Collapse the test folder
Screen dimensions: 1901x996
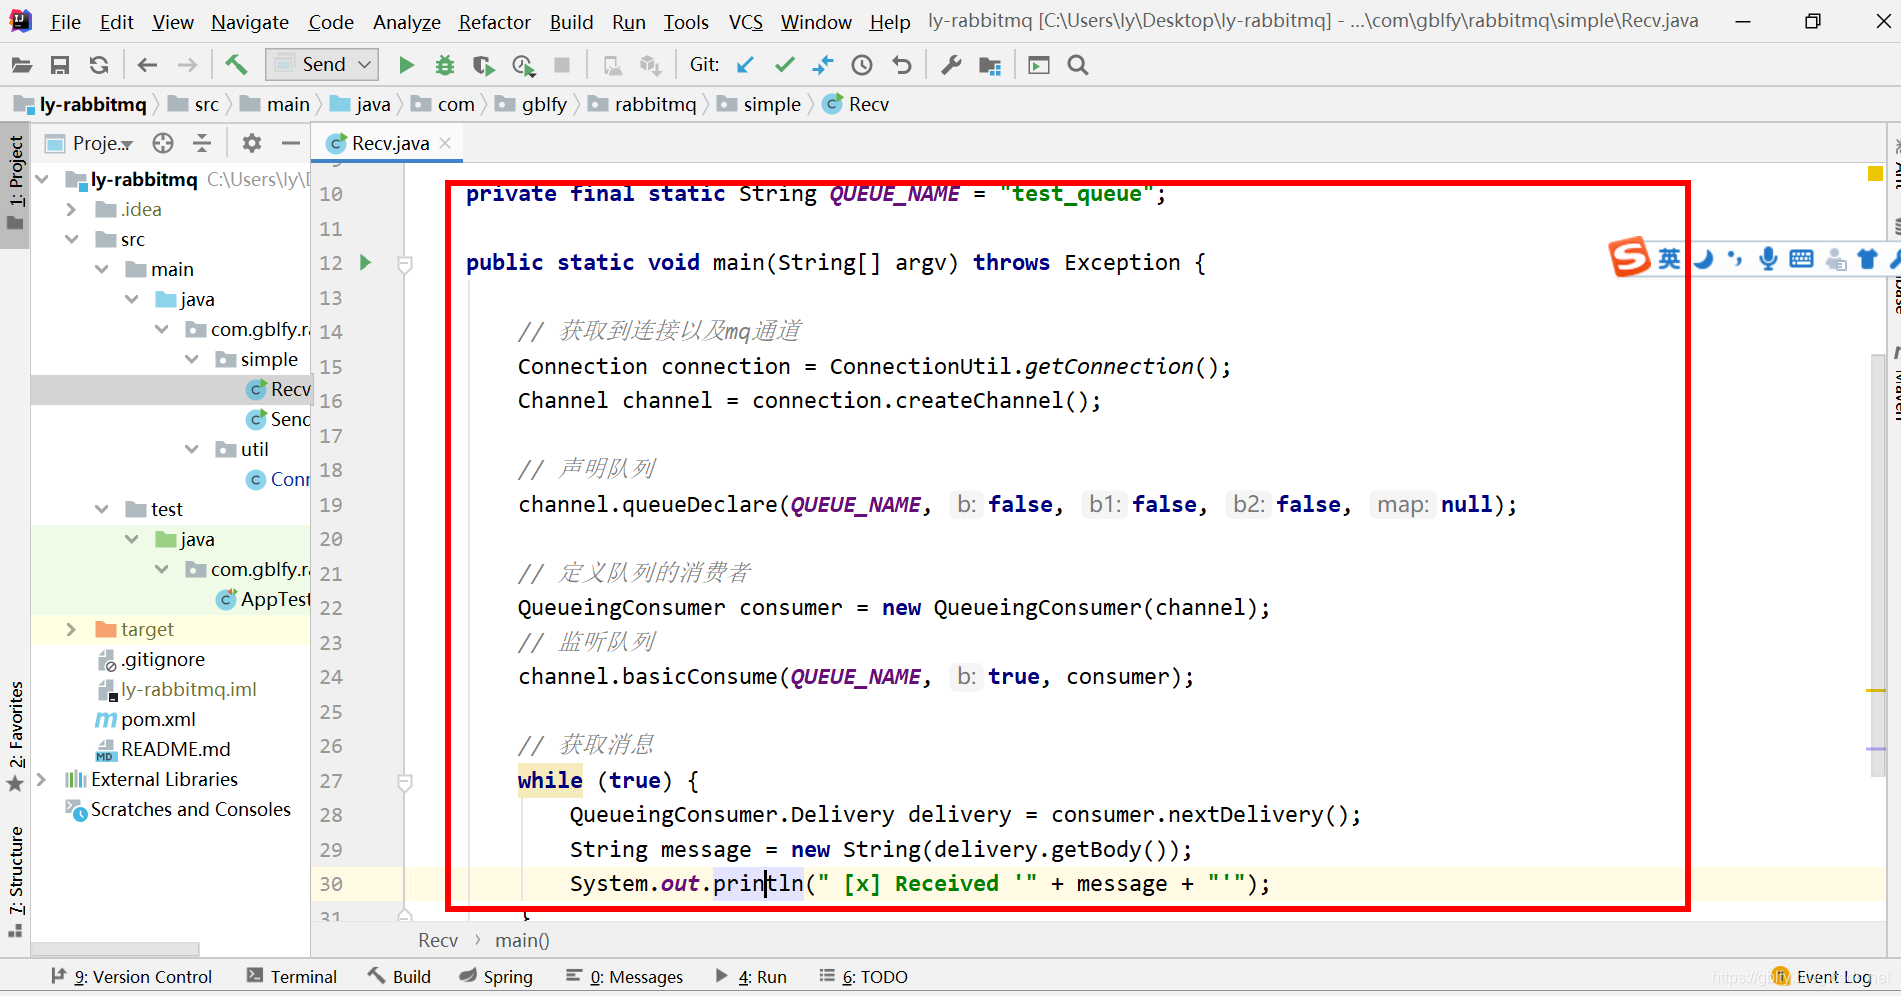[101, 509]
